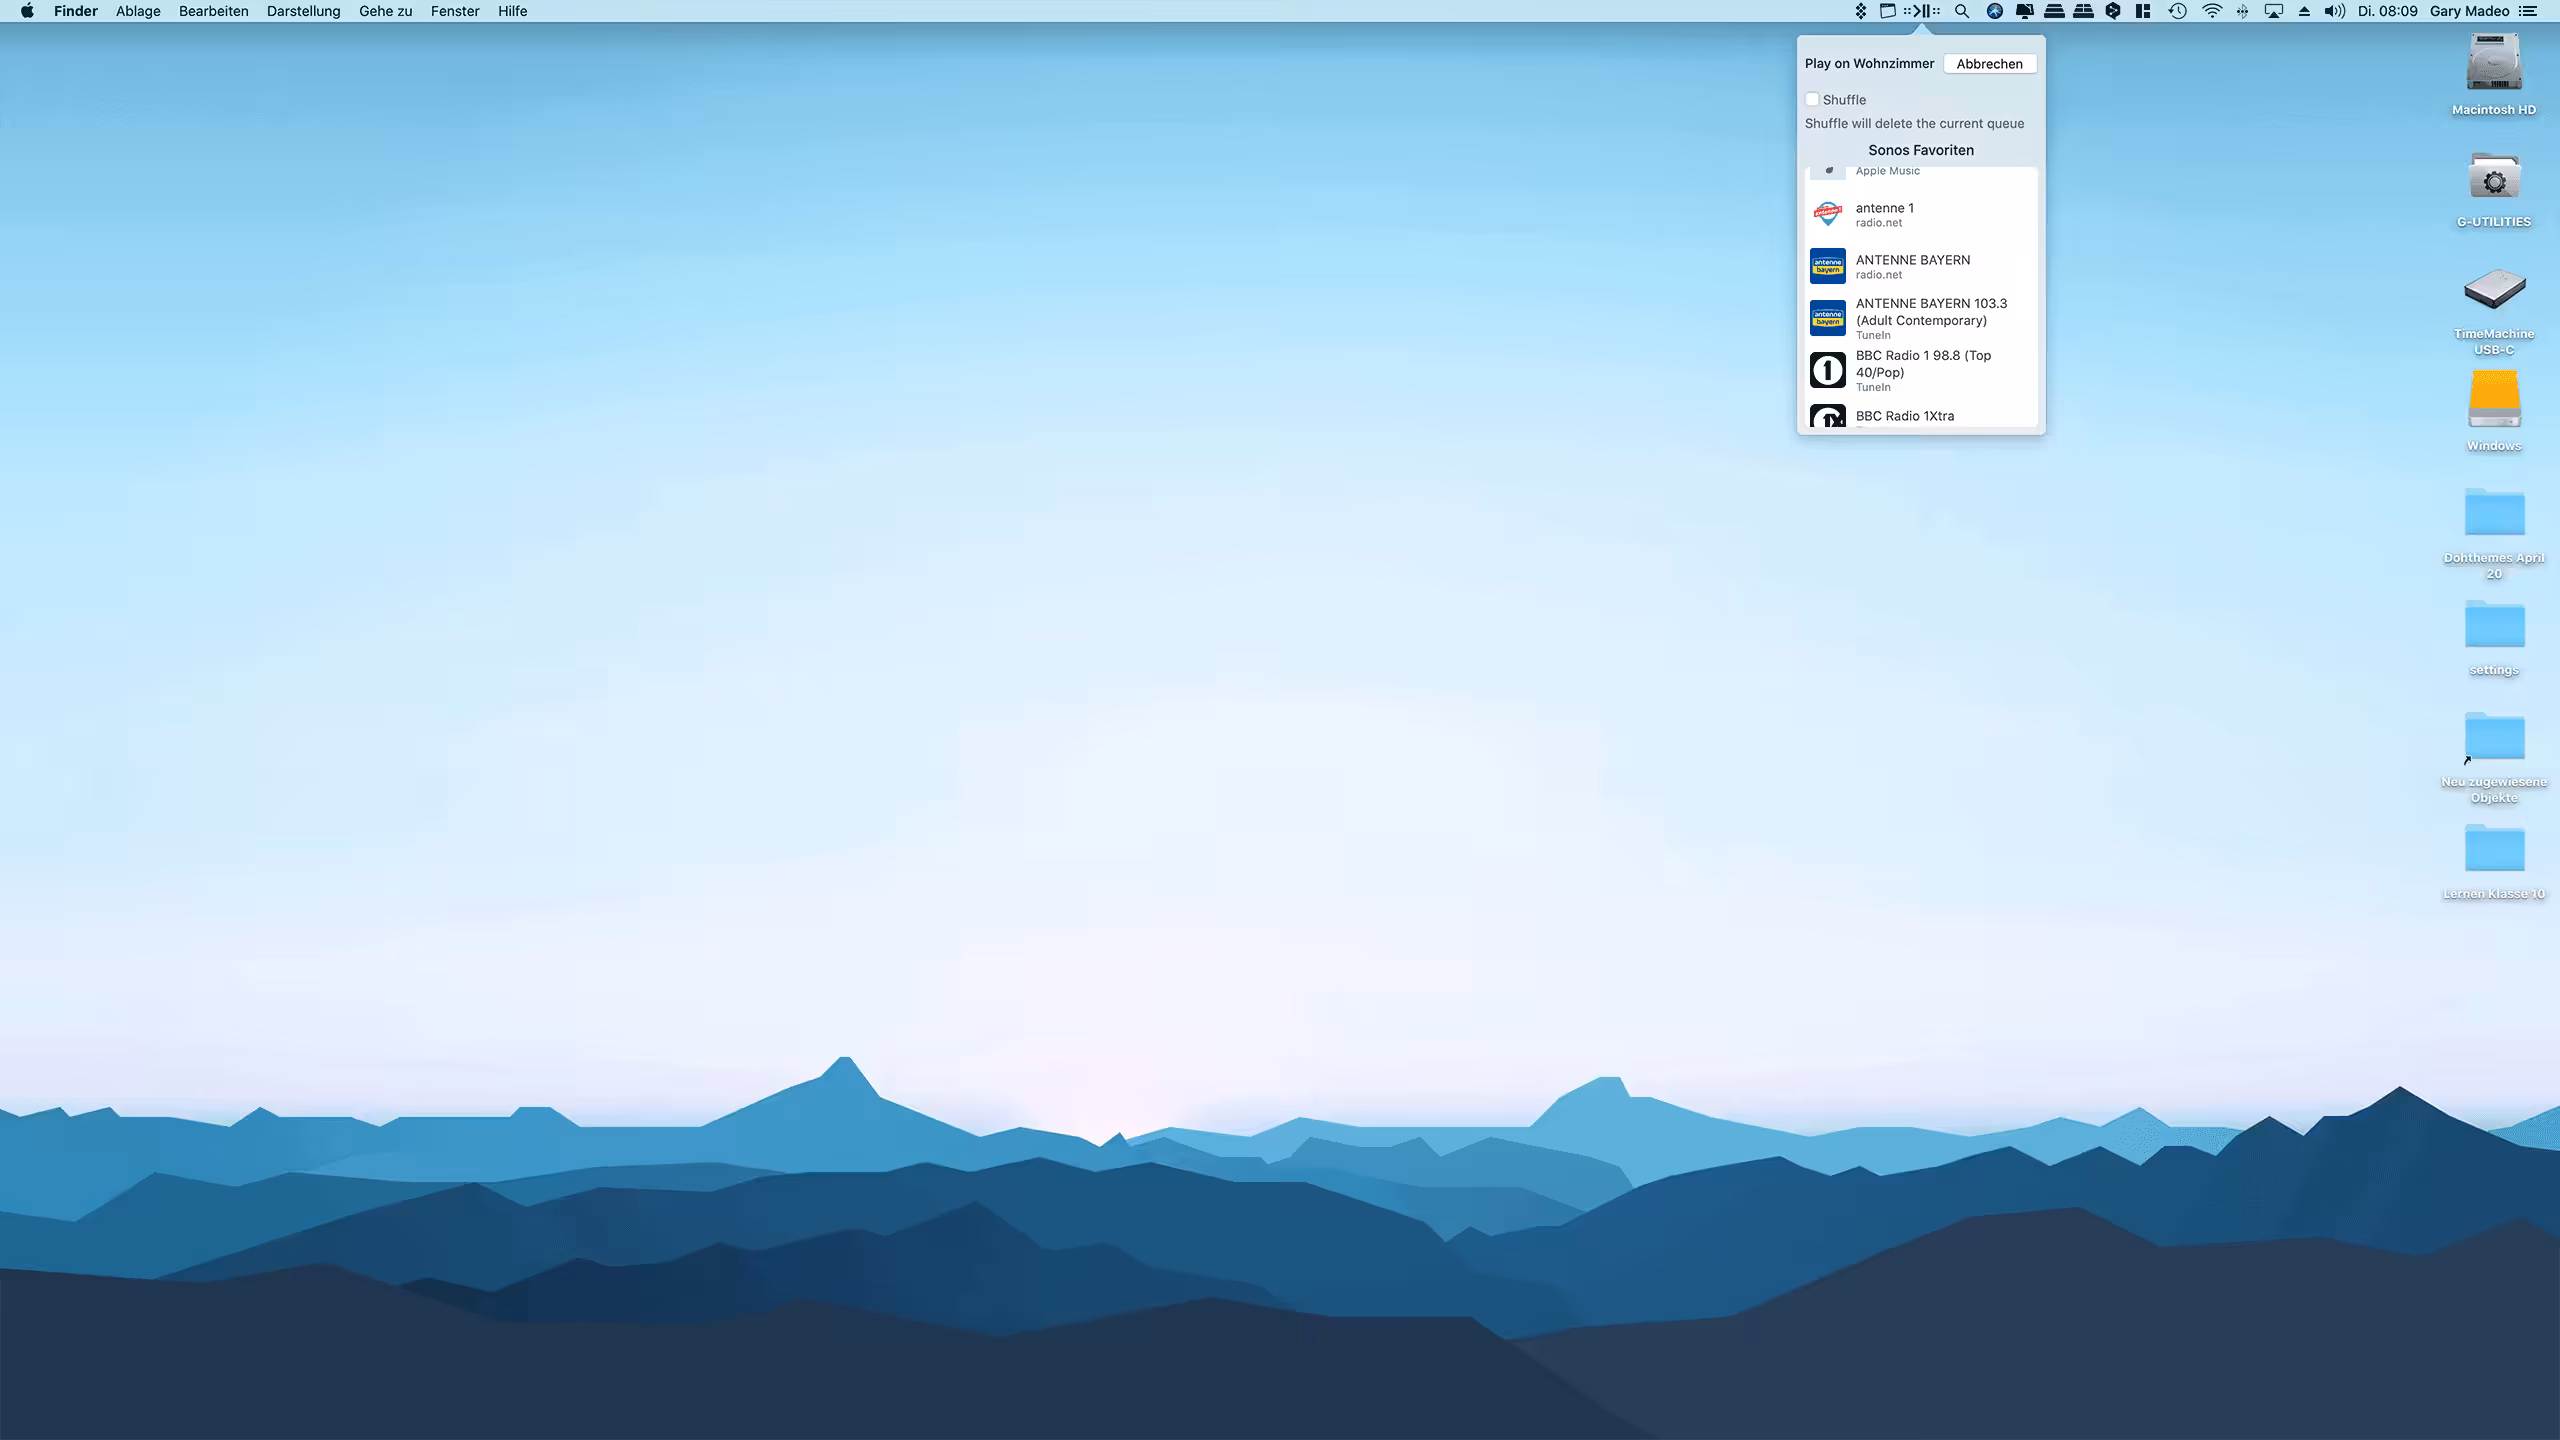Open the AirPlay display icon
Image resolution: width=2560 pixels, height=1440 pixels.
[x=2274, y=11]
